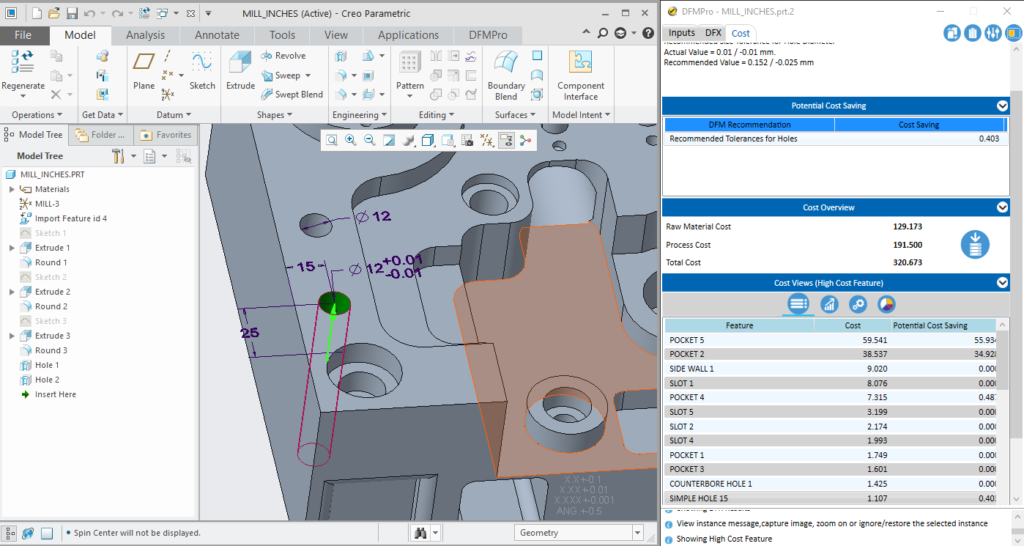Open the Favorites tab

[165, 135]
